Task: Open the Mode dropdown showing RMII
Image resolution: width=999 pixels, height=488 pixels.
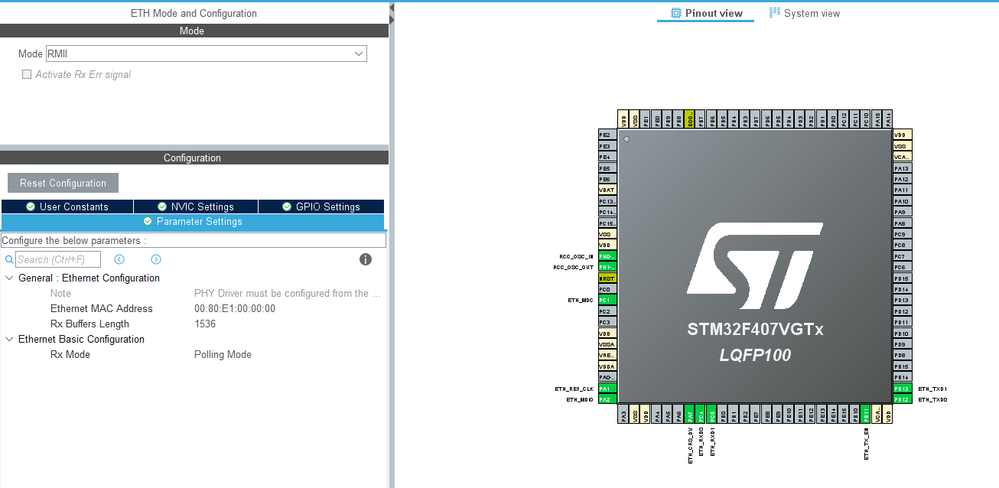Action: point(206,54)
